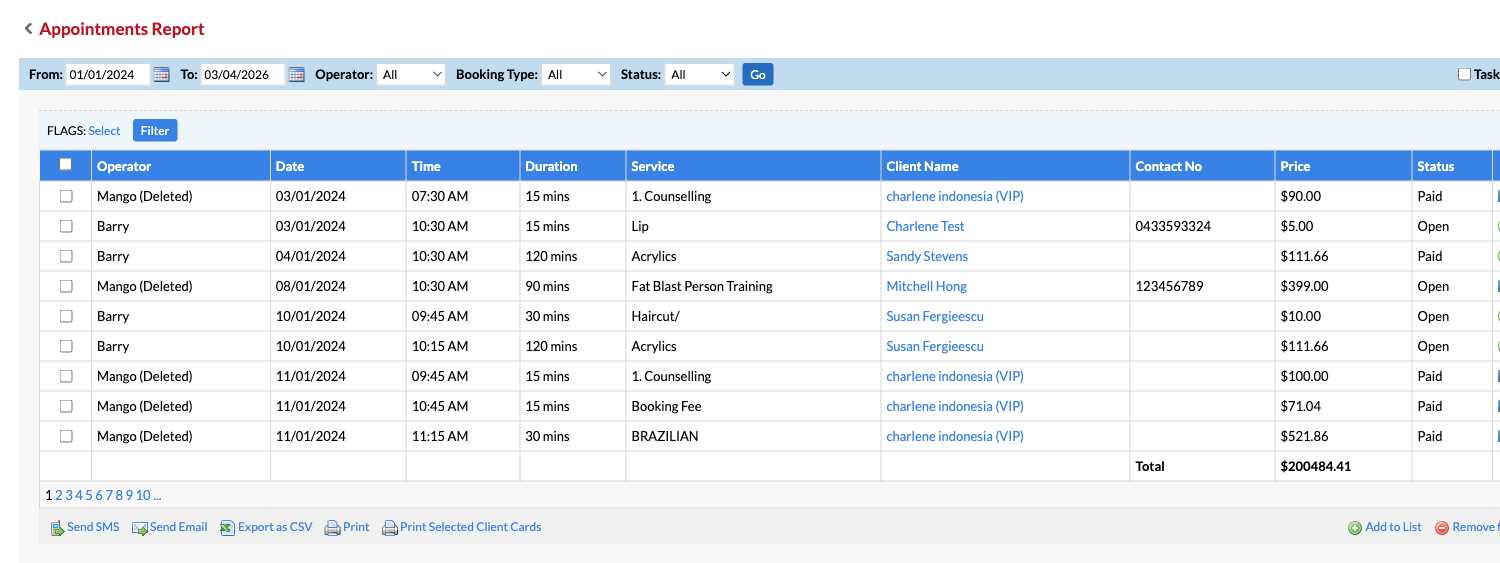Click the green Add to List icon
The image size is (1500, 563).
pyautogui.click(x=1355, y=528)
